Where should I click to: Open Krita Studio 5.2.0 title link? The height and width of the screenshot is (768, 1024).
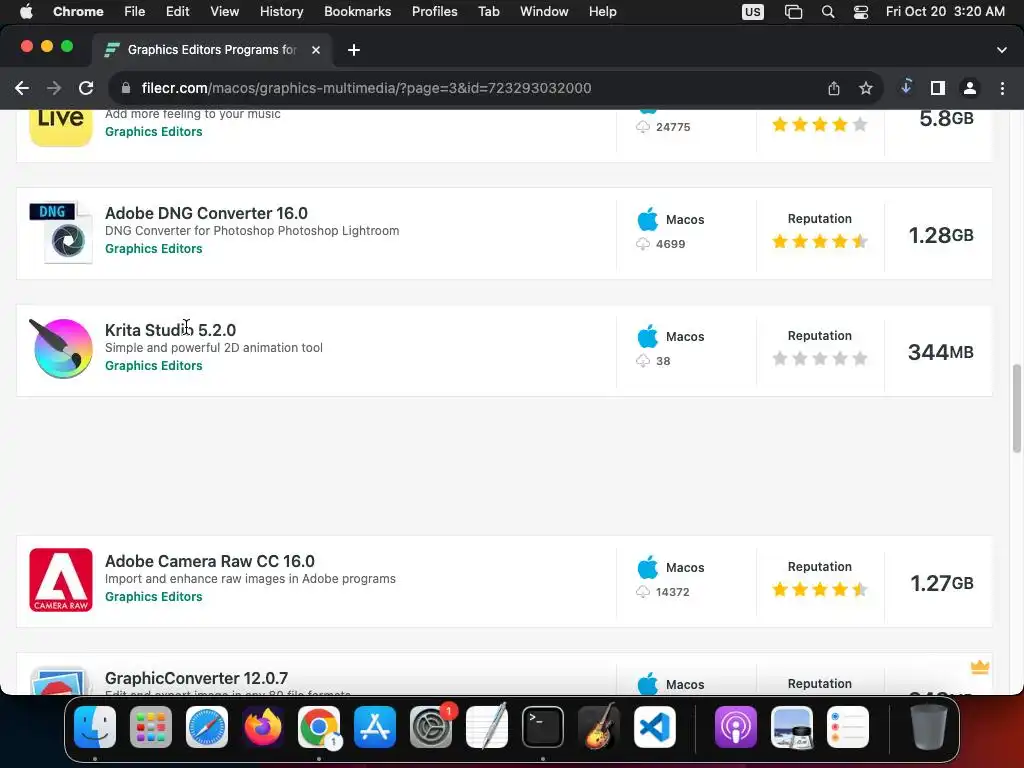[x=170, y=330]
